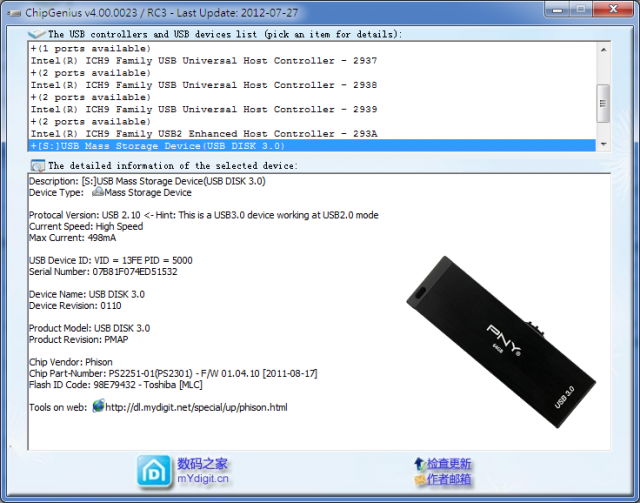
Task: Click the Device Name: USB DISK 3.0 line
Action: (x=87, y=294)
